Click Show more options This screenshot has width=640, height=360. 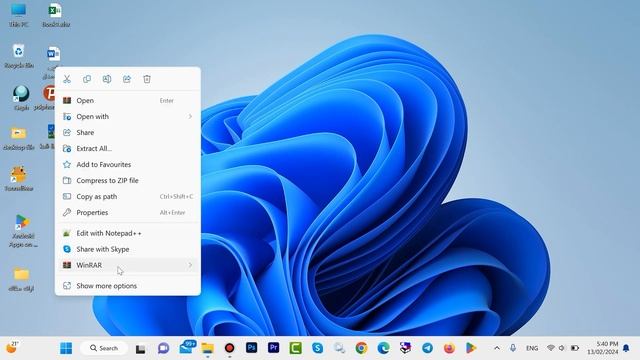point(128,286)
